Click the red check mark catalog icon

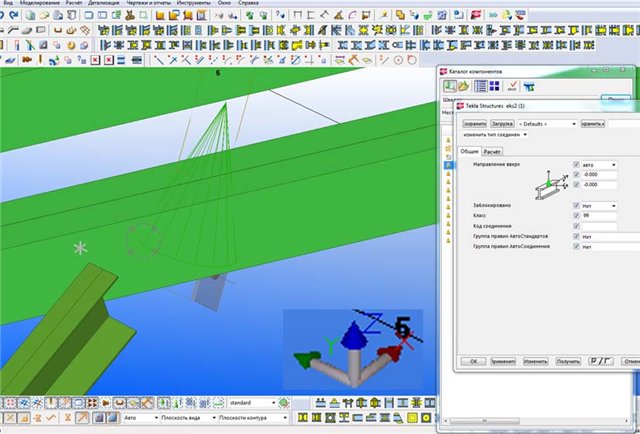[512, 87]
